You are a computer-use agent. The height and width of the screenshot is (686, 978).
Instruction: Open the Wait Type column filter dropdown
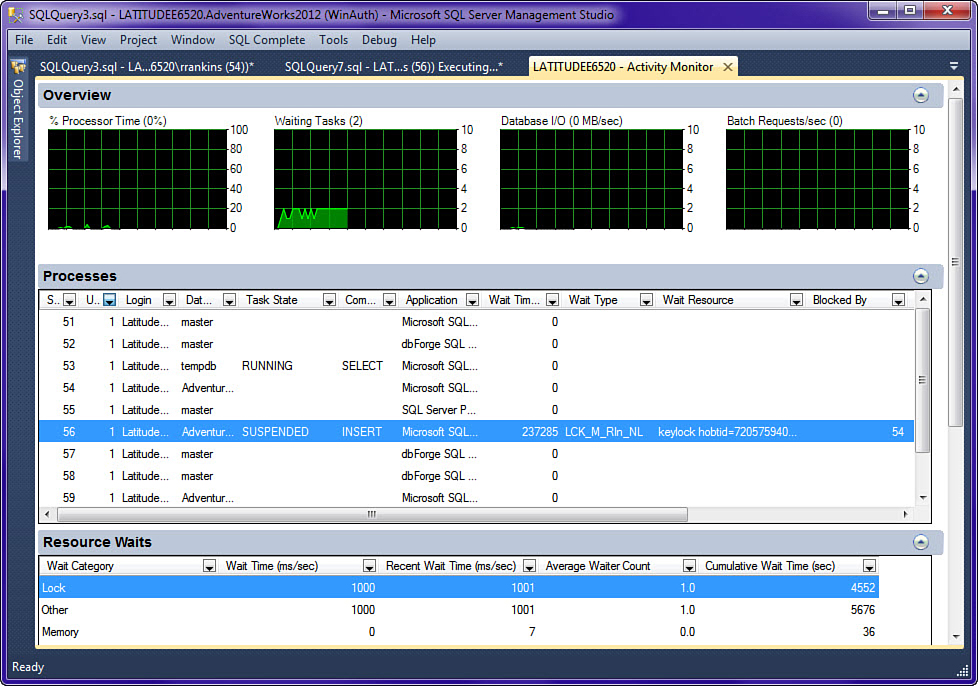[646, 300]
